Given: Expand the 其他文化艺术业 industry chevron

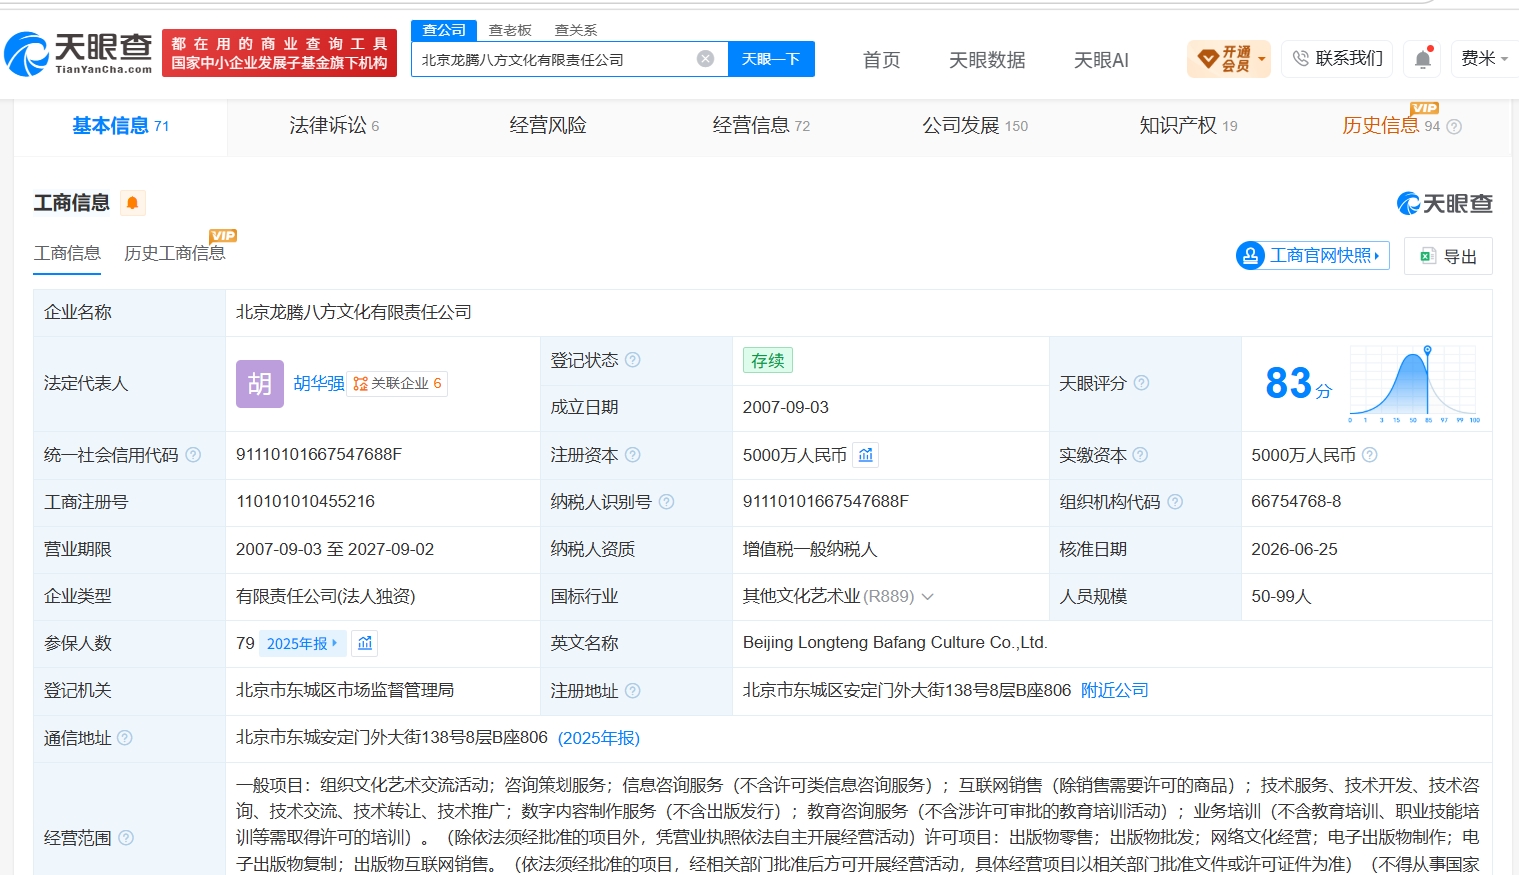Looking at the screenshot, I should coord(927,597).
